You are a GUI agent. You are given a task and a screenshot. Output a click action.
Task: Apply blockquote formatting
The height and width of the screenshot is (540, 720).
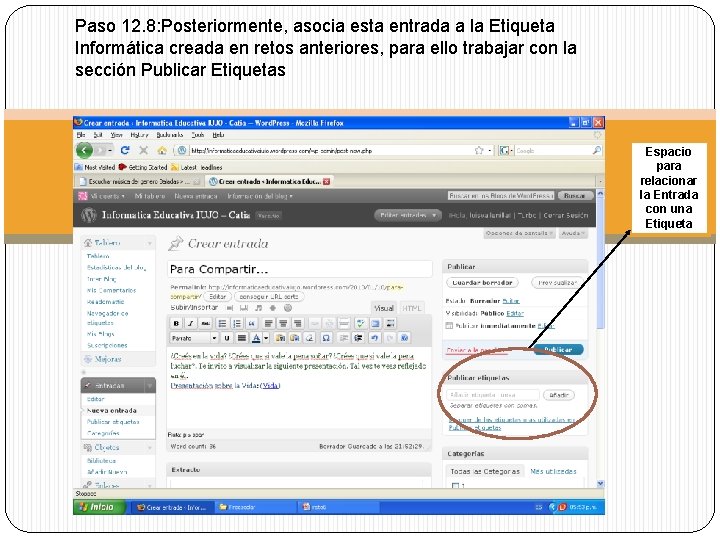point(252,324)
